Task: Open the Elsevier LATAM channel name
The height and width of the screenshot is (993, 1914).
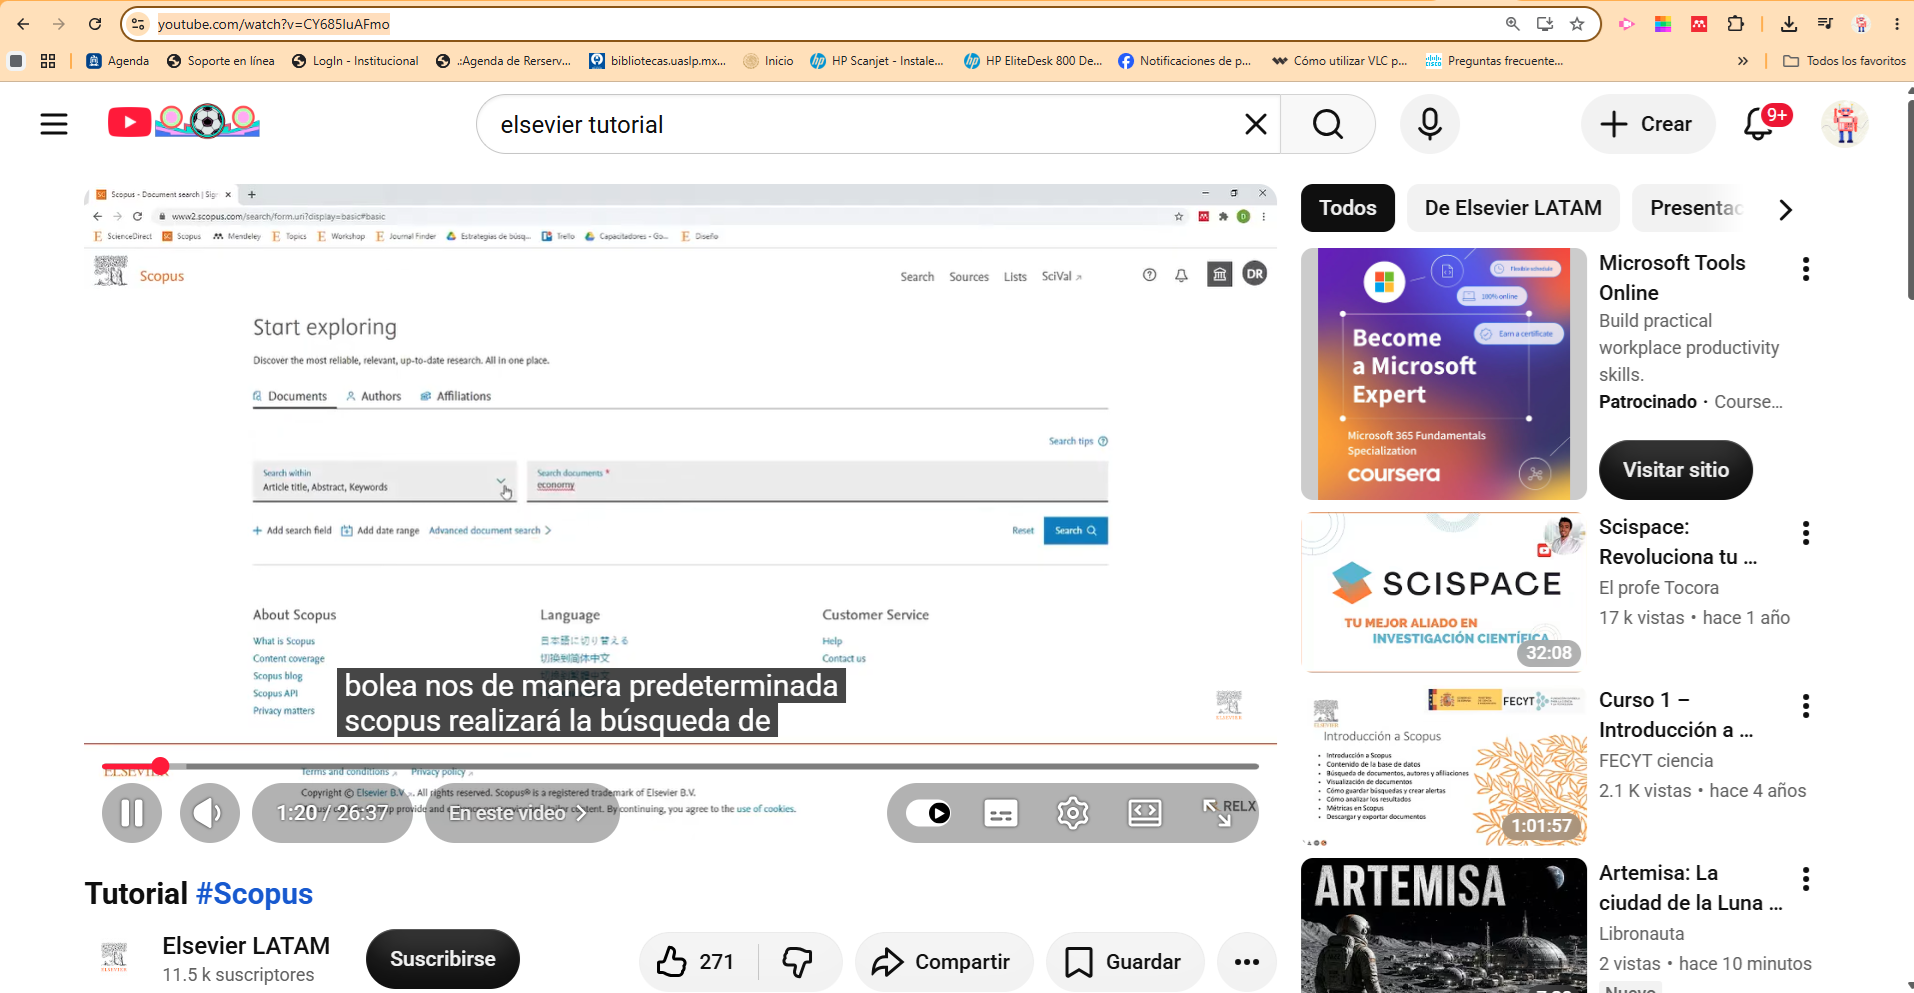Action: pyautogui.click(x=246, y=946)
